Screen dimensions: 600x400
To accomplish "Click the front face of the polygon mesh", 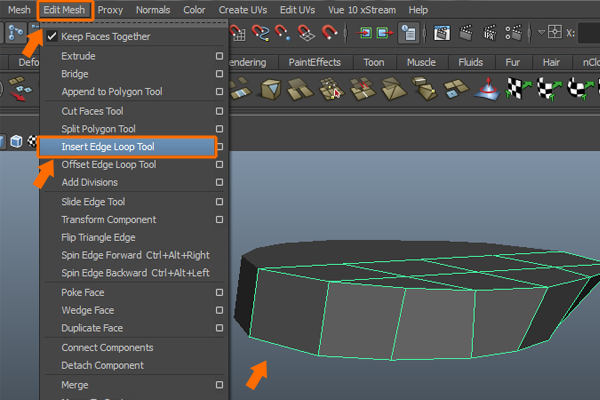I will click(365, 318).
